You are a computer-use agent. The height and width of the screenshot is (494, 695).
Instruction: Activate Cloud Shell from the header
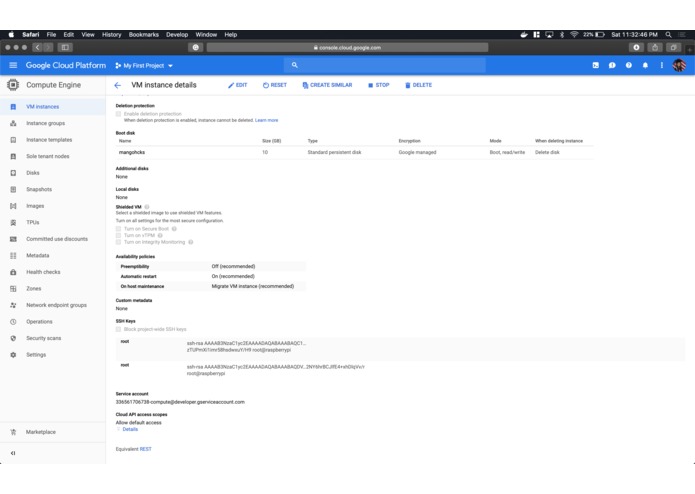click(595, 65)
